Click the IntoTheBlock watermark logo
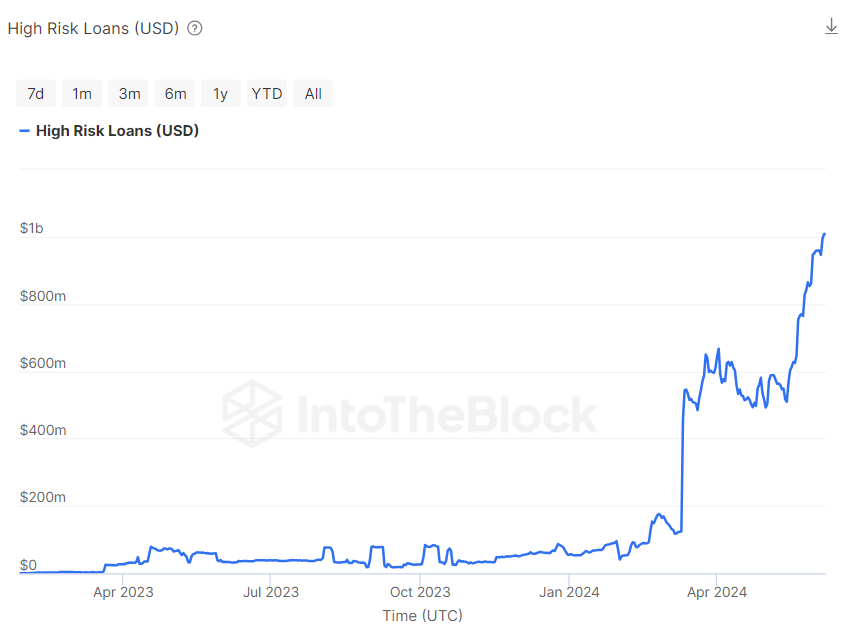The height and width of the screenshot is (635, 845). click(x=252, y=414)
